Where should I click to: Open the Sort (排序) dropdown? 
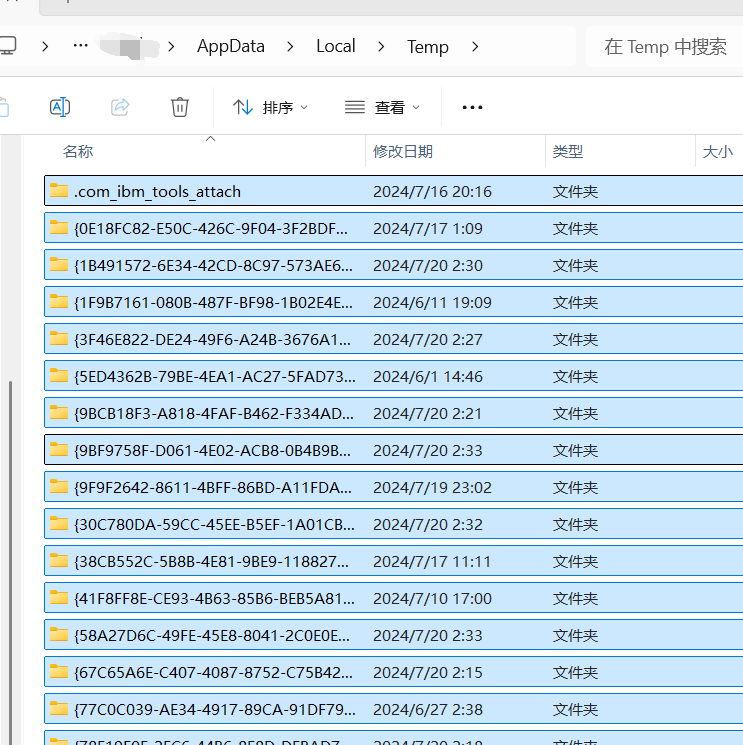click(x=270, y=107)
